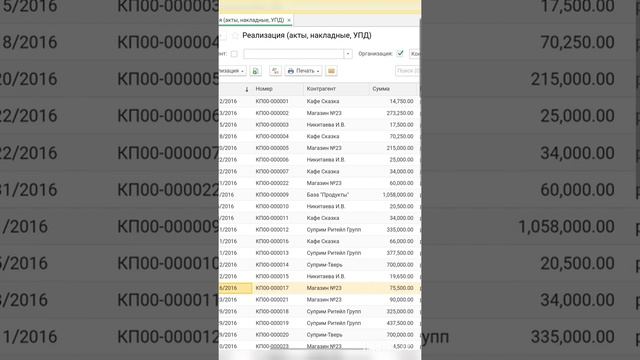The height and width of the screenshot is (360, 640).
Task: Select document КП00-000012
Action: [272, 230]
